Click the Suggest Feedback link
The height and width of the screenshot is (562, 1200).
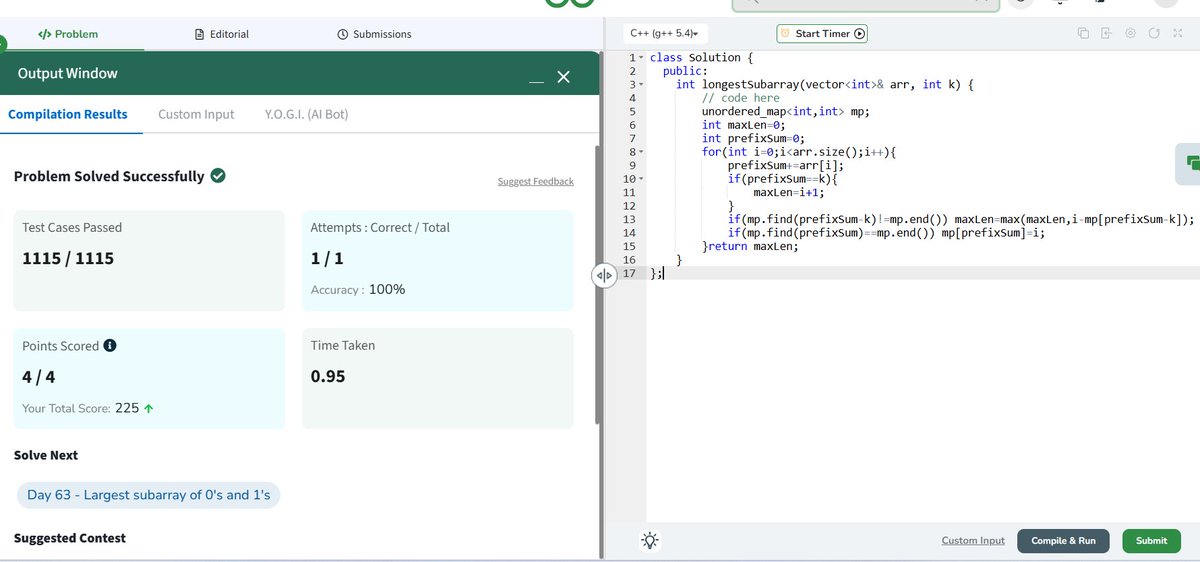coord(535,181)
